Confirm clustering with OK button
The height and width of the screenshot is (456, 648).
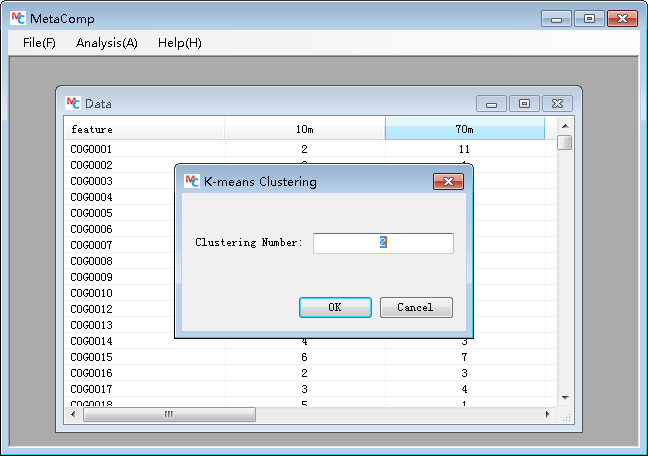pyautogui.click(x=335, y=307)
